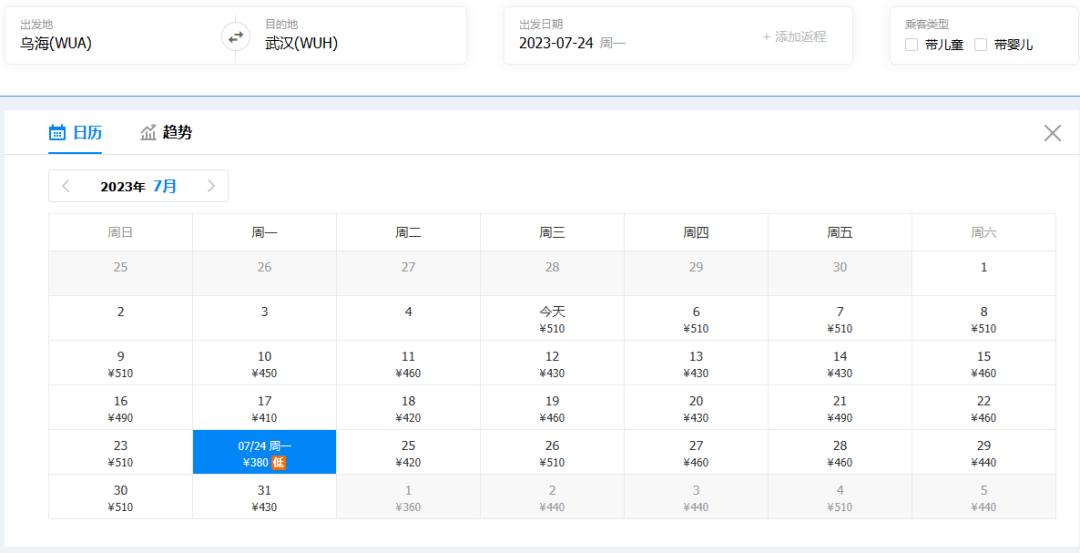Go to next month arrow

(211, 186)
